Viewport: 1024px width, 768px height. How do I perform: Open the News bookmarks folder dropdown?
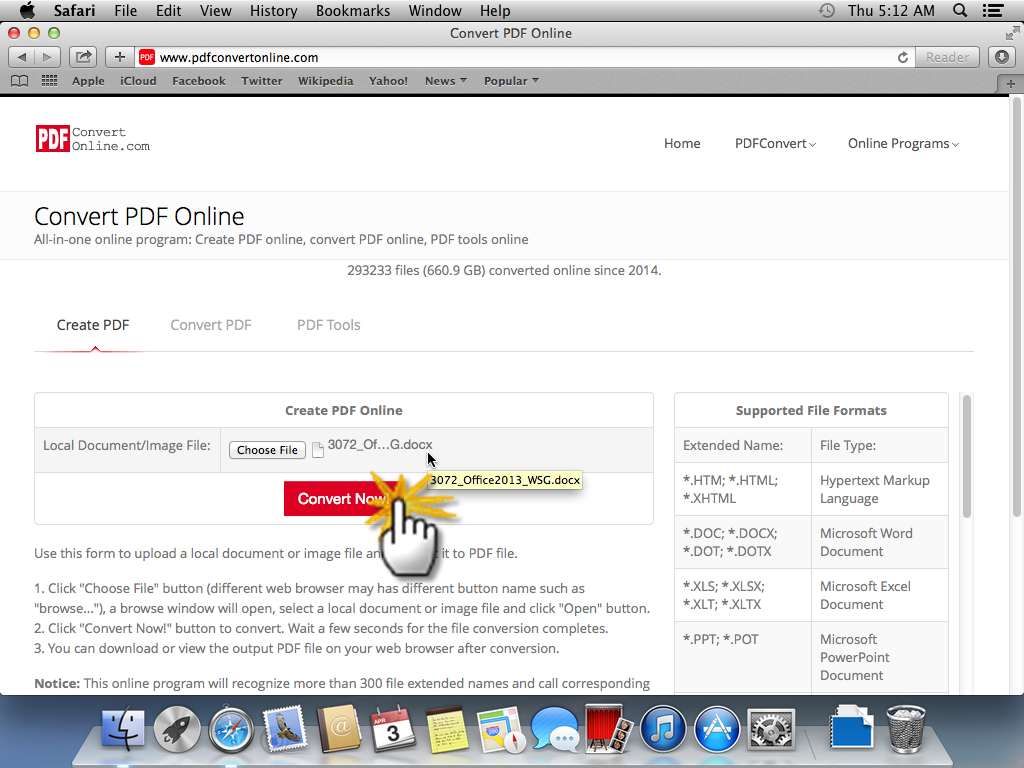[x=446, y=81]
